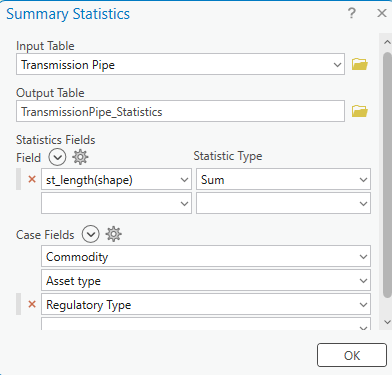Click the scrollbar down arrow

(387, 322)
